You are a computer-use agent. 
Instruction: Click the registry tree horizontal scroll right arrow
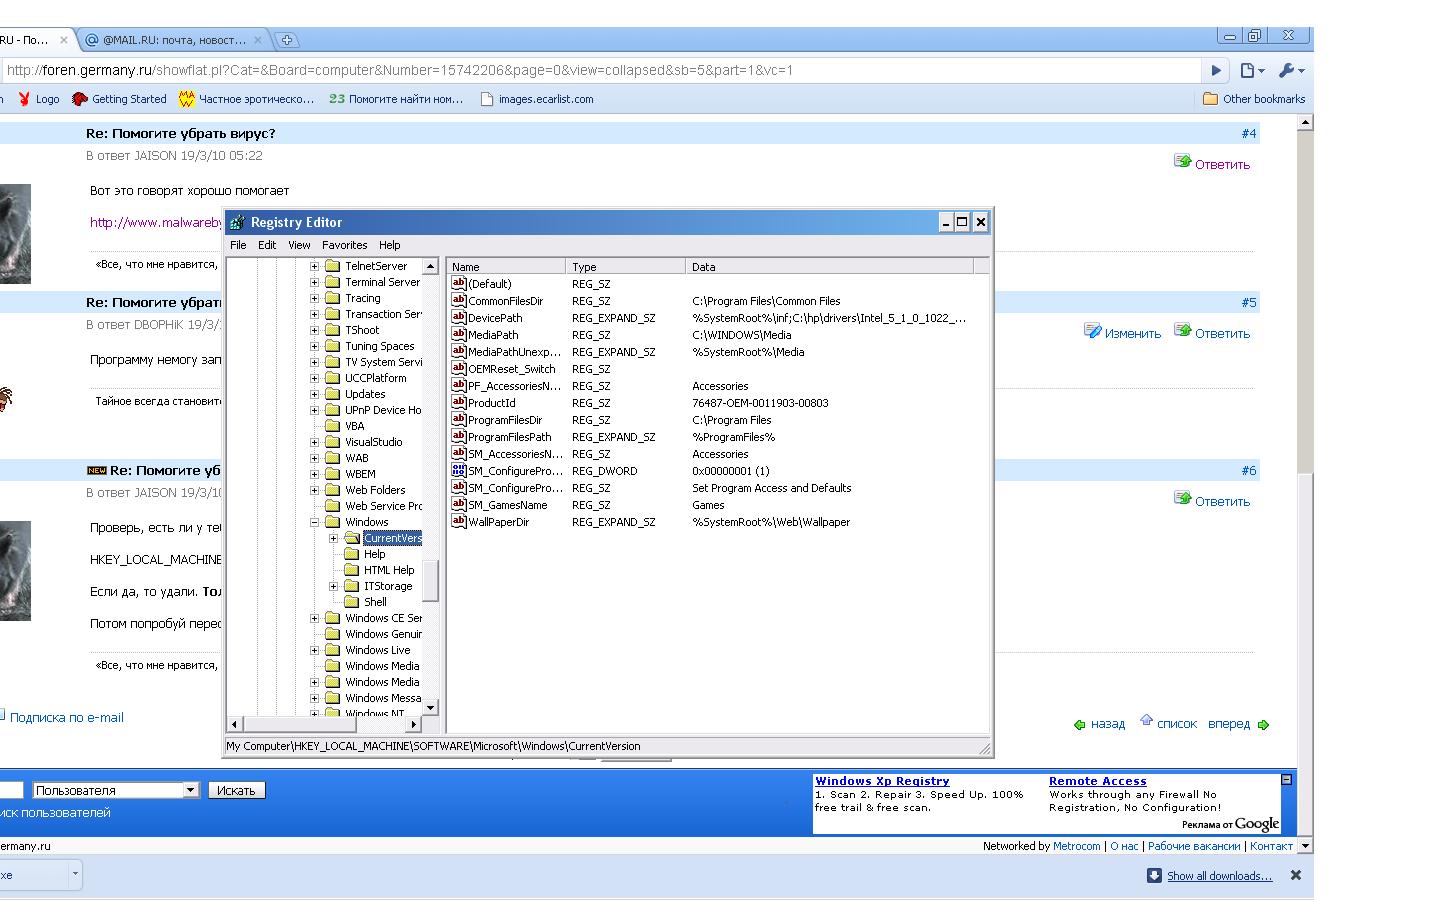pos(414,724)
